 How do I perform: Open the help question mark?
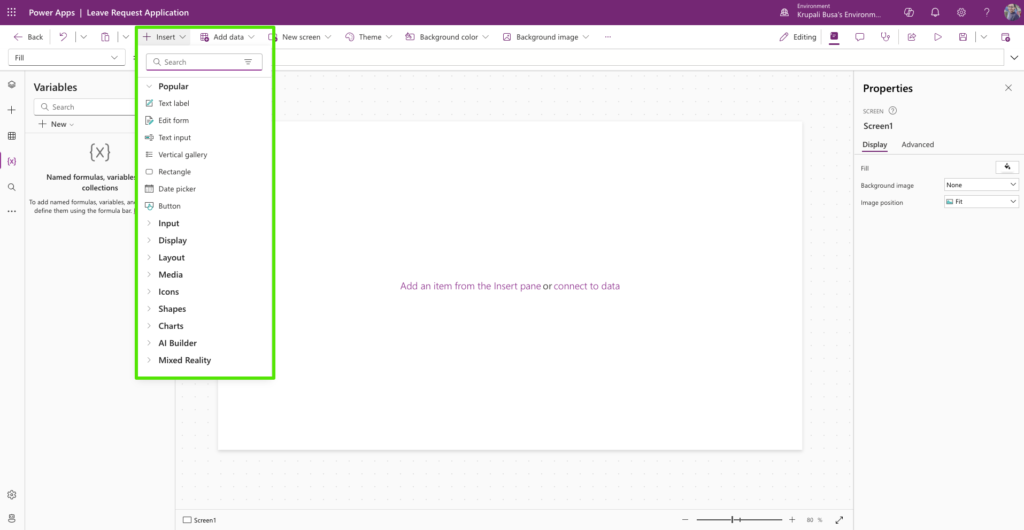point(987,12)
